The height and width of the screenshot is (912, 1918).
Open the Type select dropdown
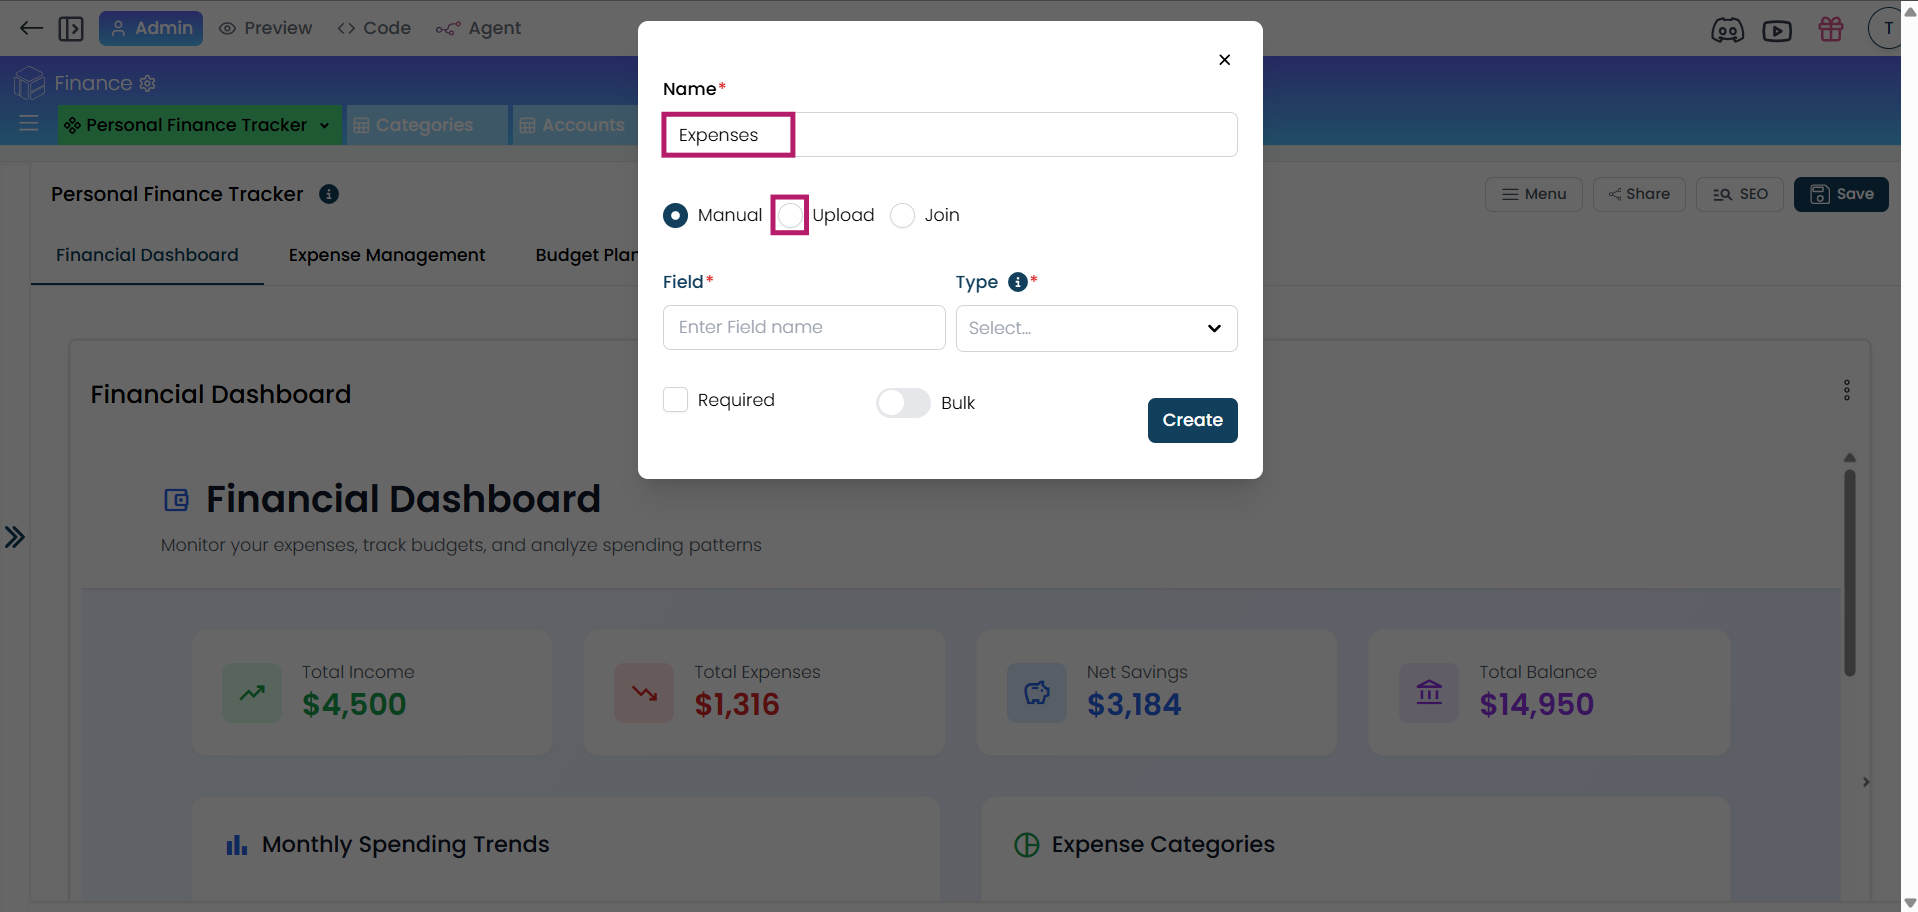click(1096, 328)
